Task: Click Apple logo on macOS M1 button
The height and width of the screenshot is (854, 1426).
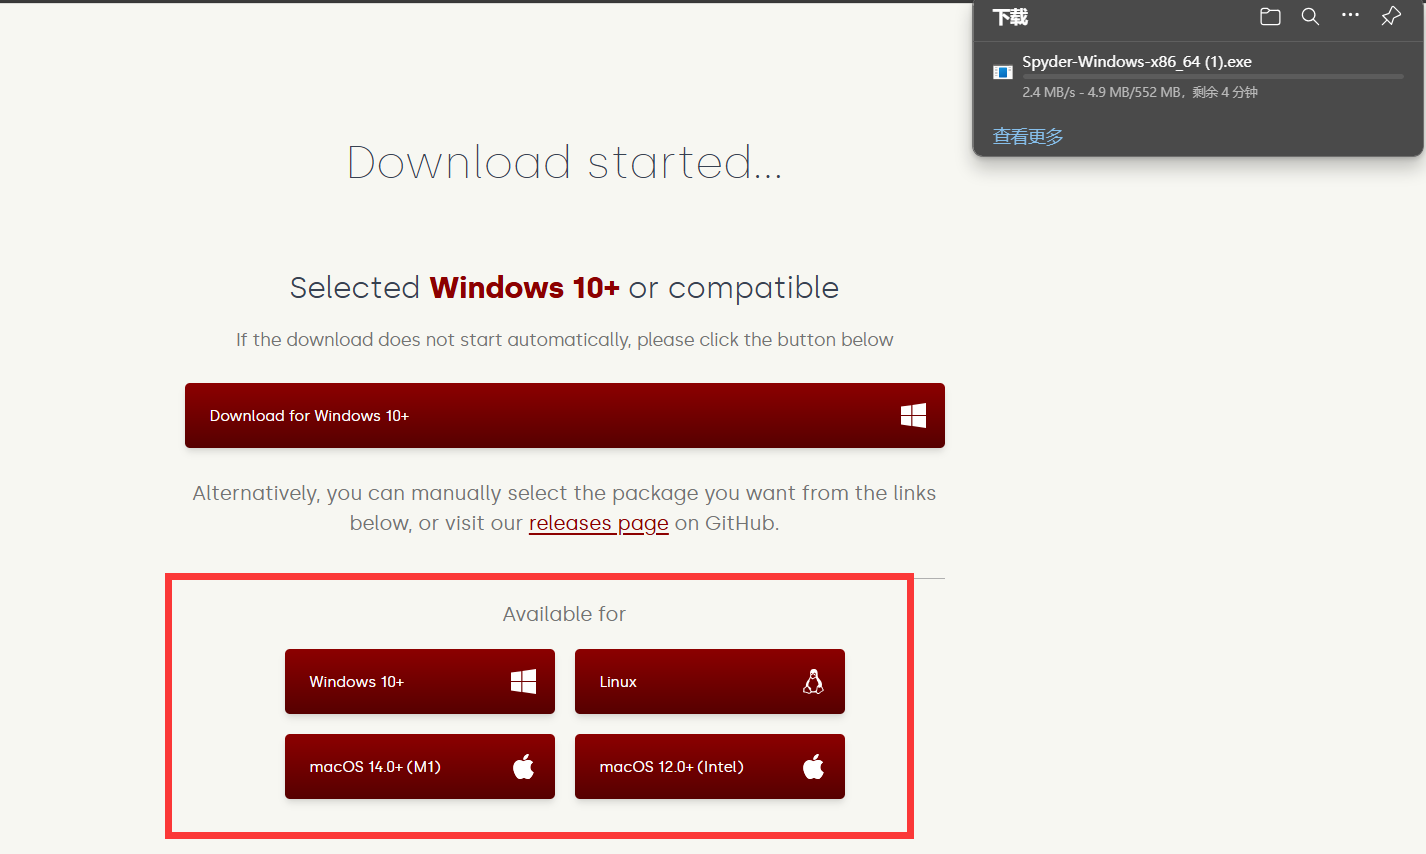Action: [x=523, y=766]
